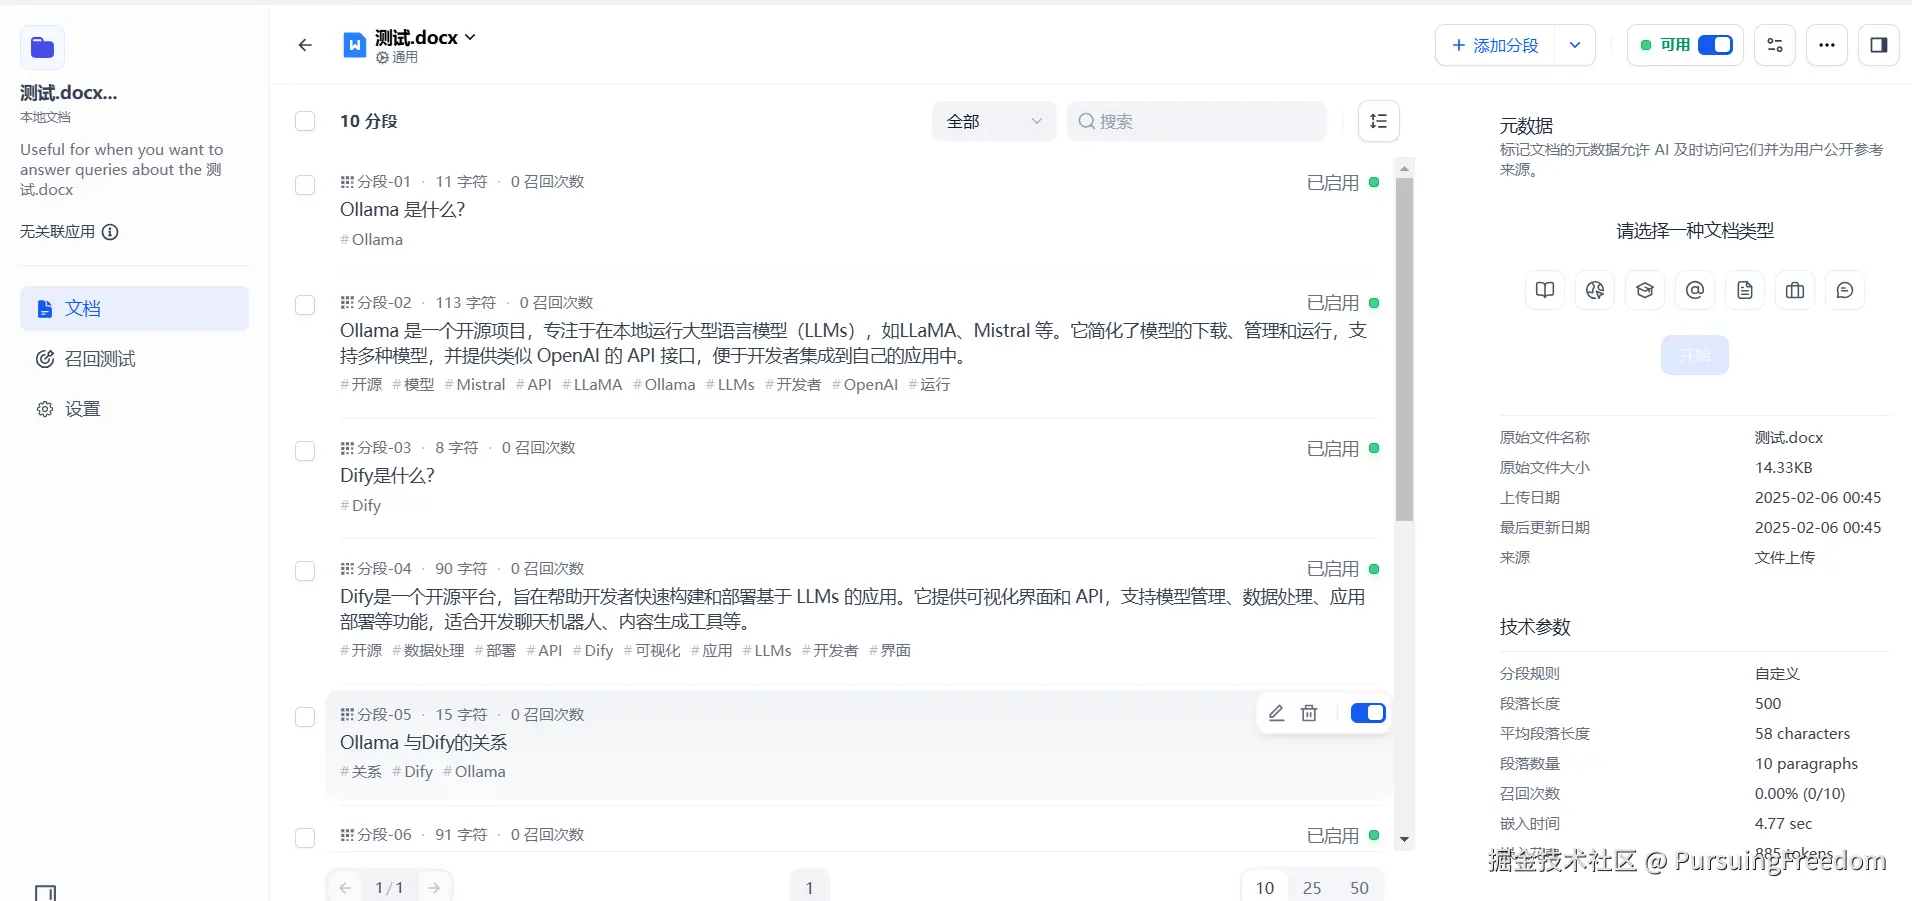Image resolution: width=1912 pixels, height=901 pixels.
Task: Click page number 1 button
Action: point(810,887)
